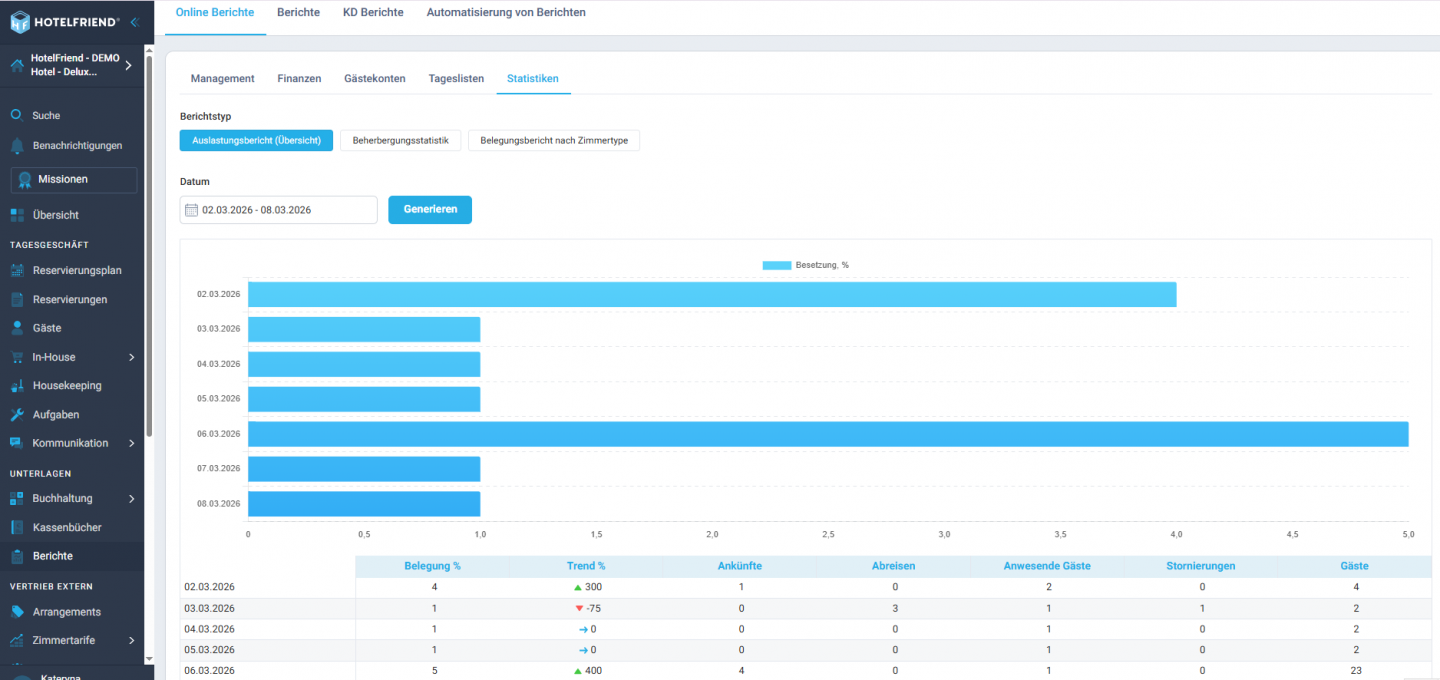Select Belegungsbericht nach Zimmertype report type
This screenshot has height=680, width=1440.
click(553, 141)
